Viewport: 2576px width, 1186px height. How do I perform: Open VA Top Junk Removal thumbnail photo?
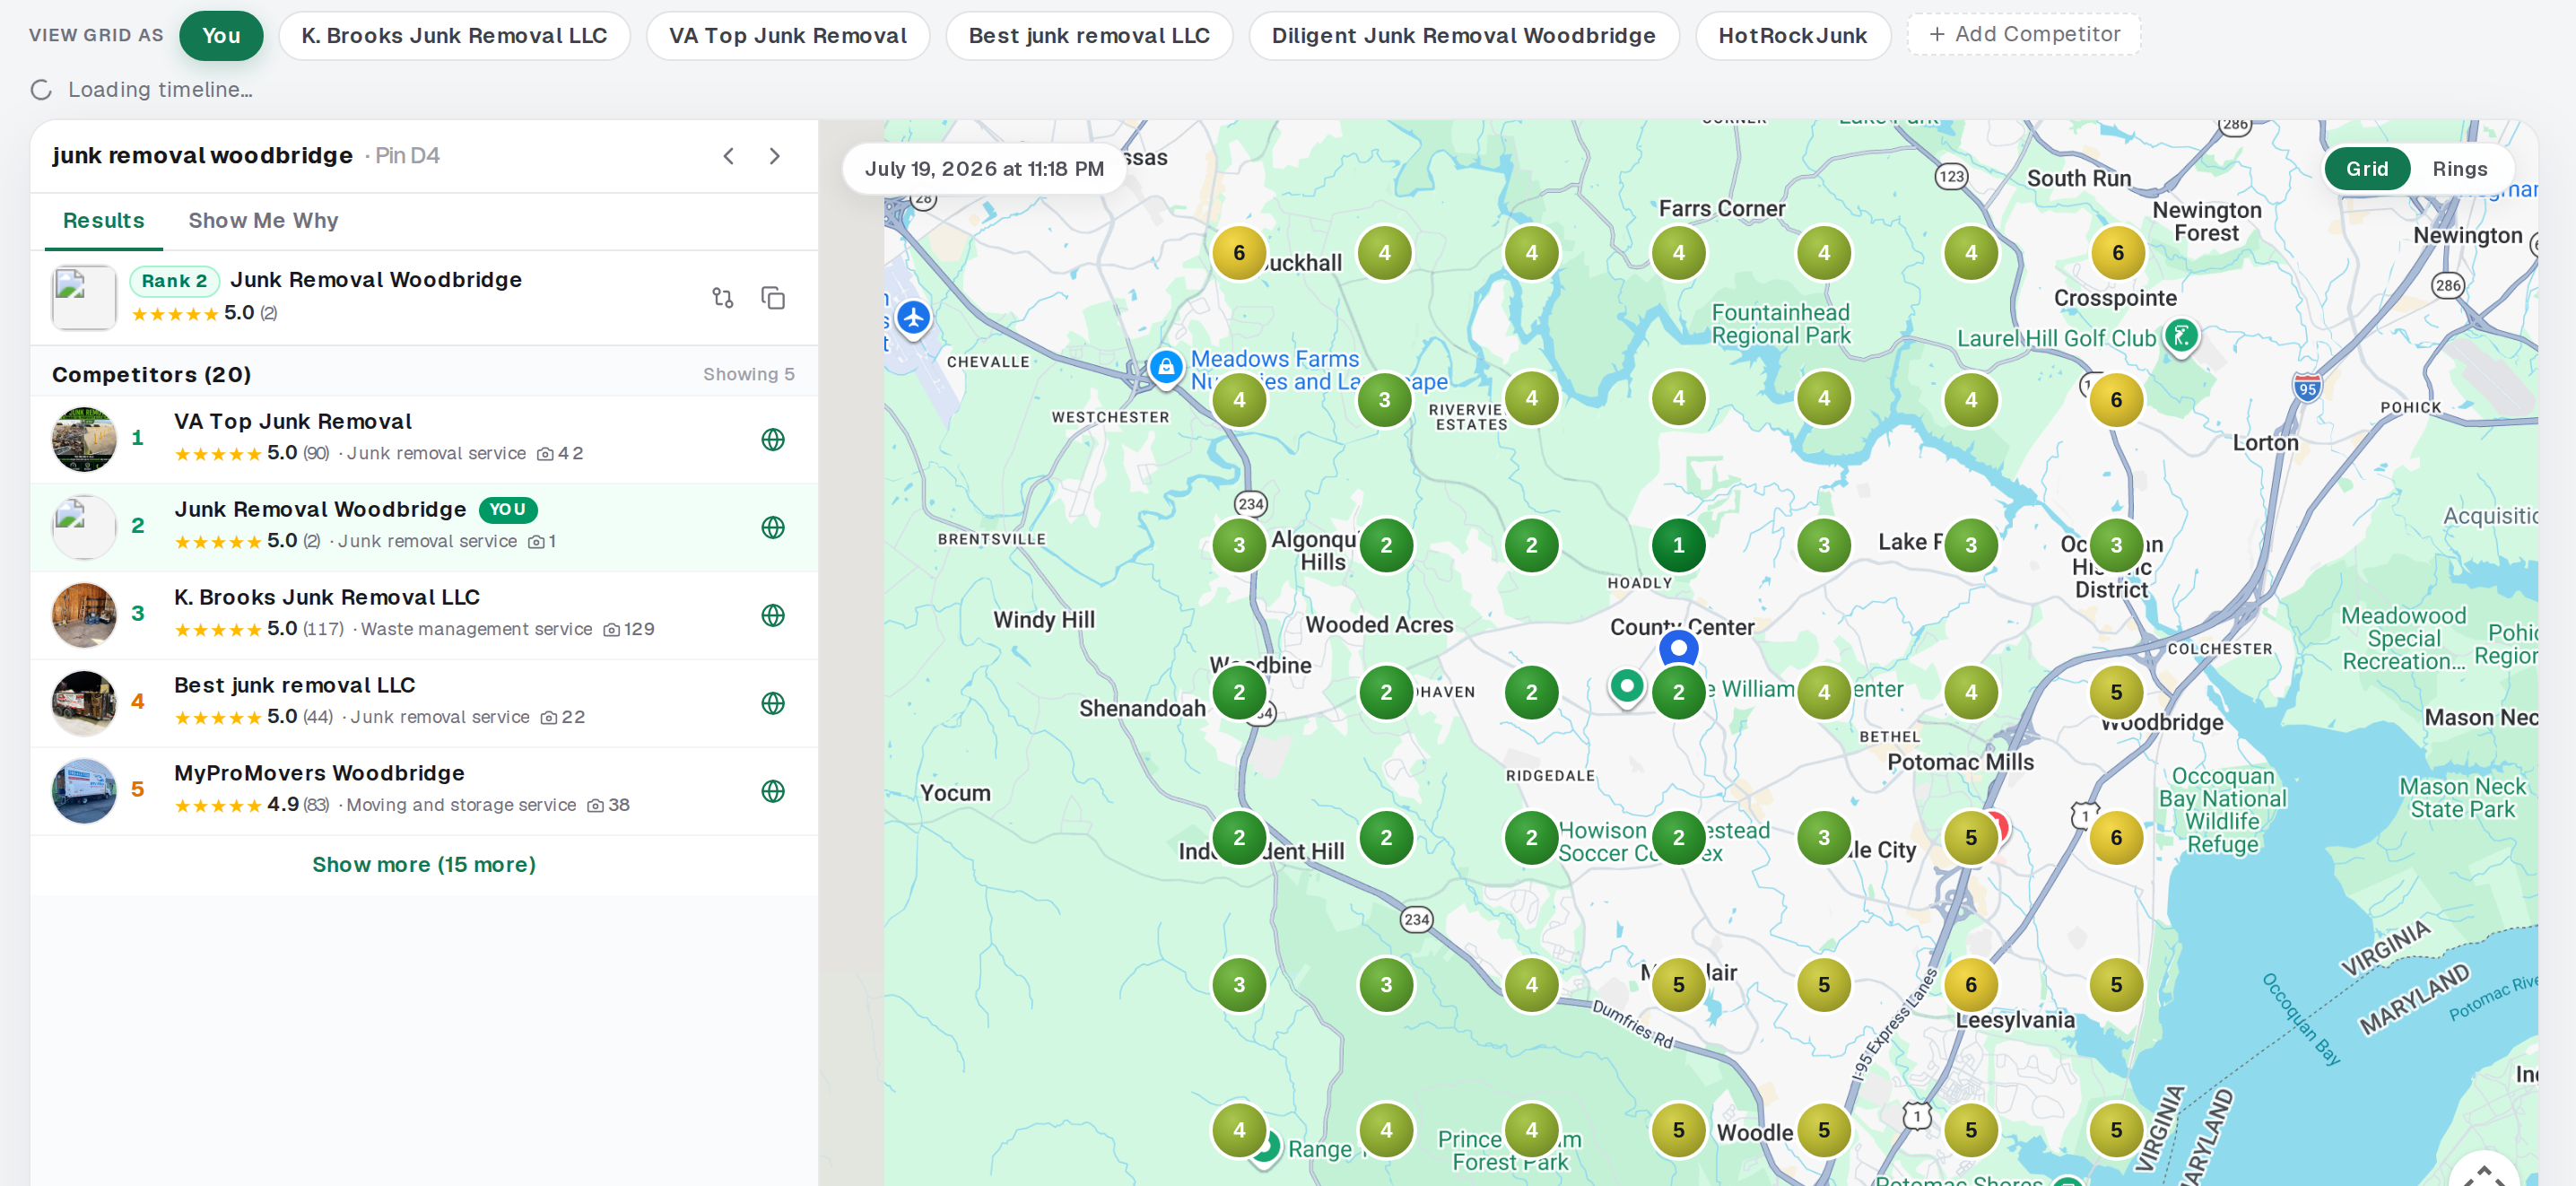[x=84, y=440]
